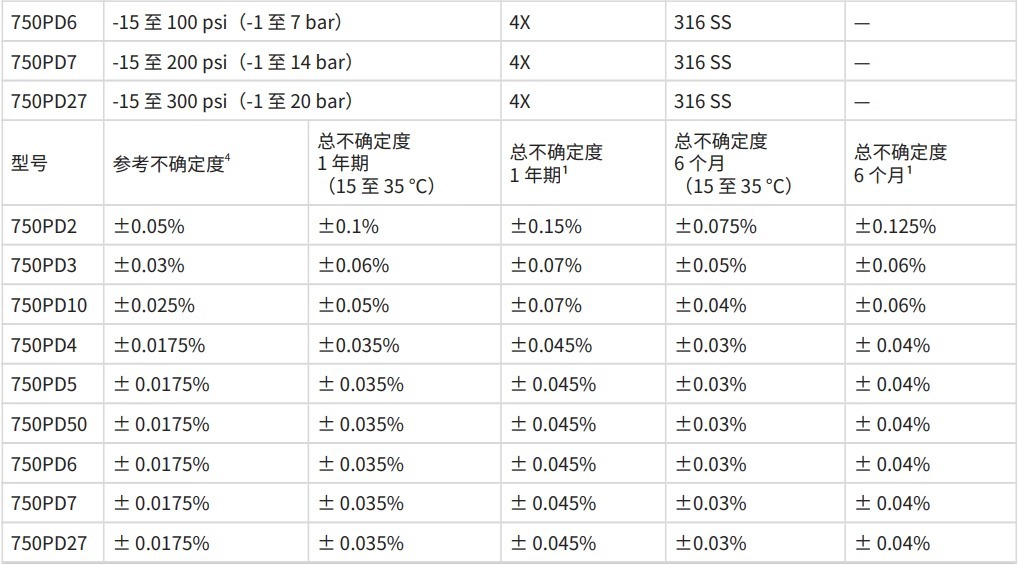Select the -15 至 200 psi range cell

coord(232,62)
